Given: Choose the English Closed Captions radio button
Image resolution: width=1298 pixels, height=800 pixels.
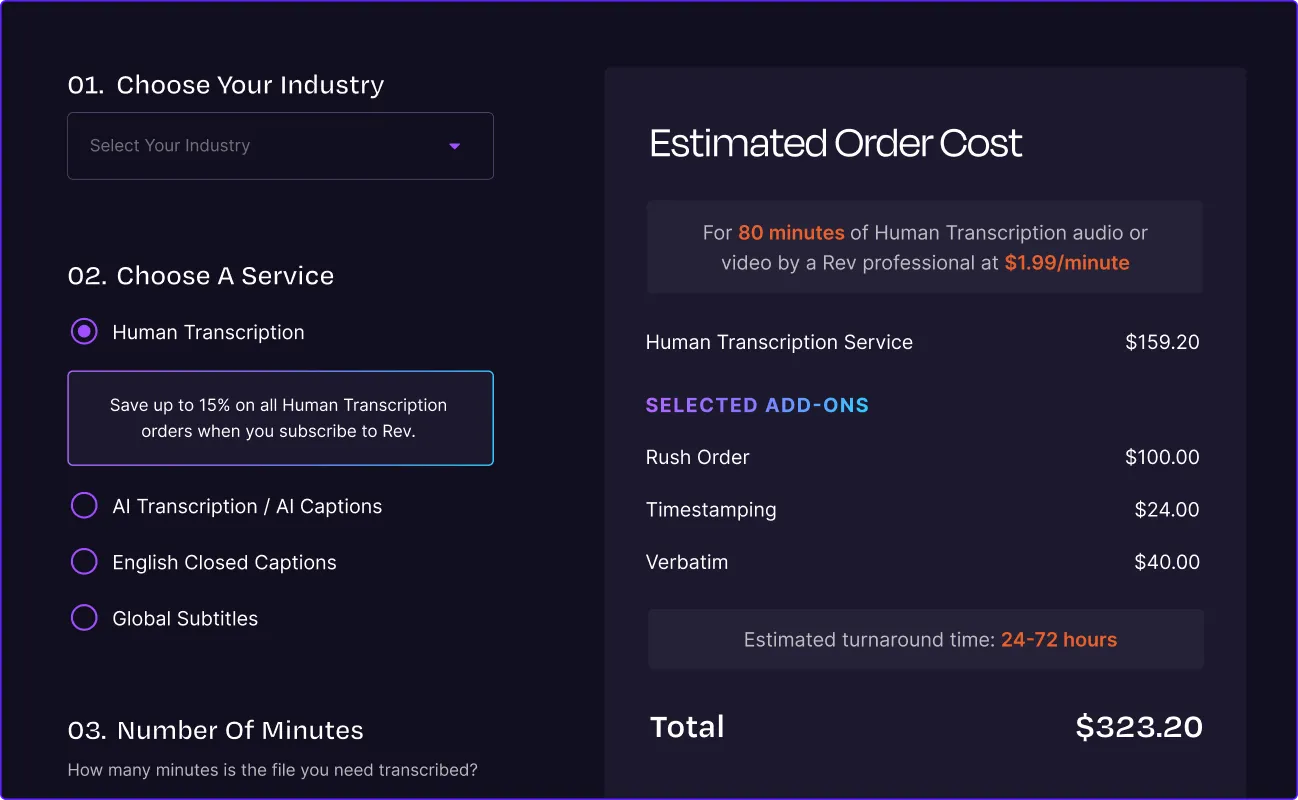Looking at the screenshot, I should (84, 562).
